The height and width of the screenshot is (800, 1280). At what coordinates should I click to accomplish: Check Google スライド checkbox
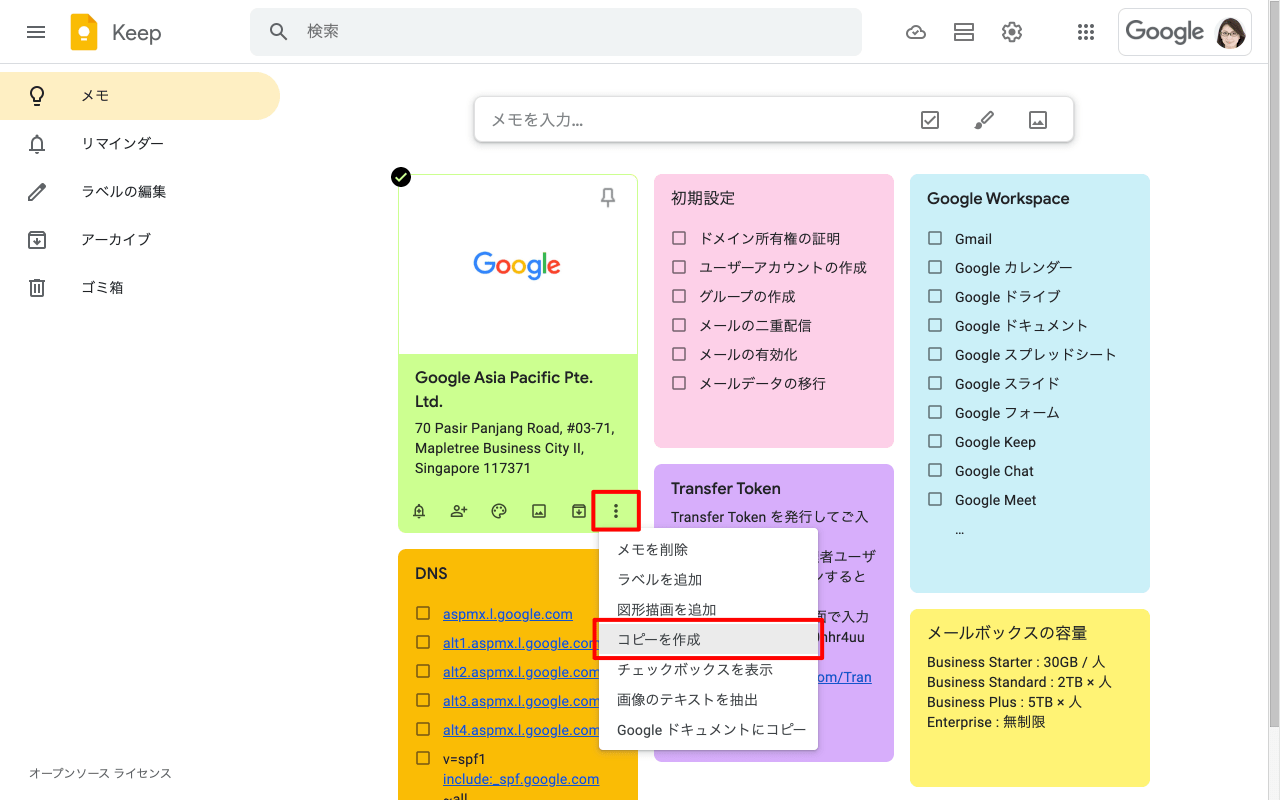[x=935, y=383]
